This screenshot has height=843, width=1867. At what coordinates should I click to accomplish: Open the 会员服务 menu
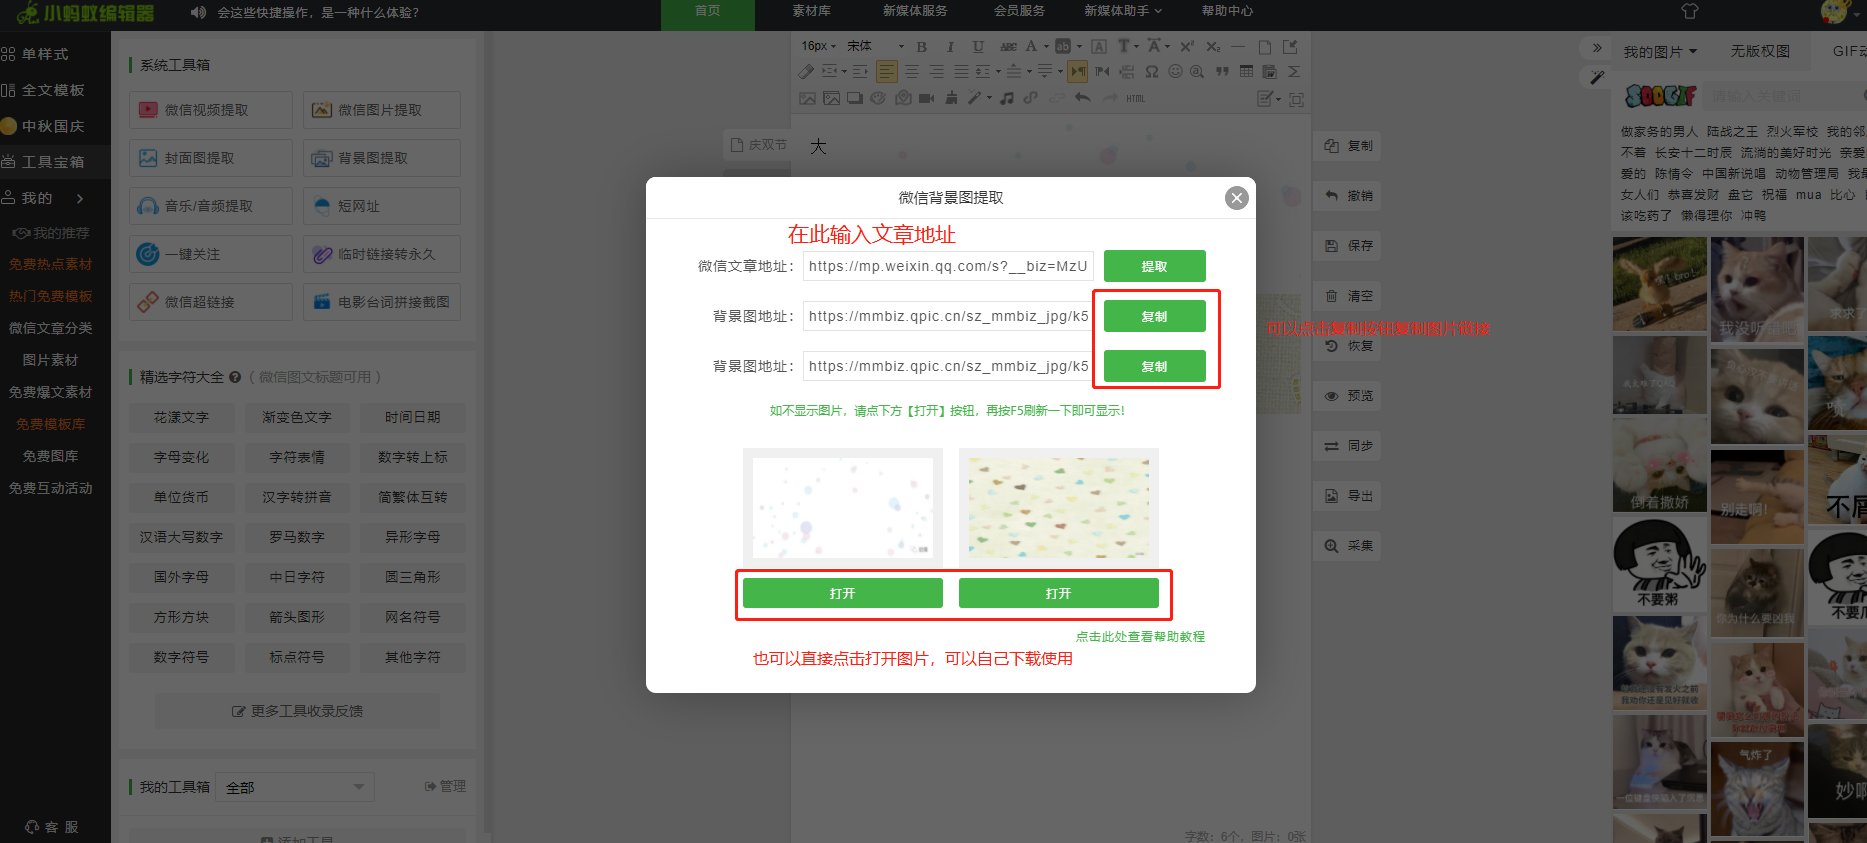(x=1019, y=11)
